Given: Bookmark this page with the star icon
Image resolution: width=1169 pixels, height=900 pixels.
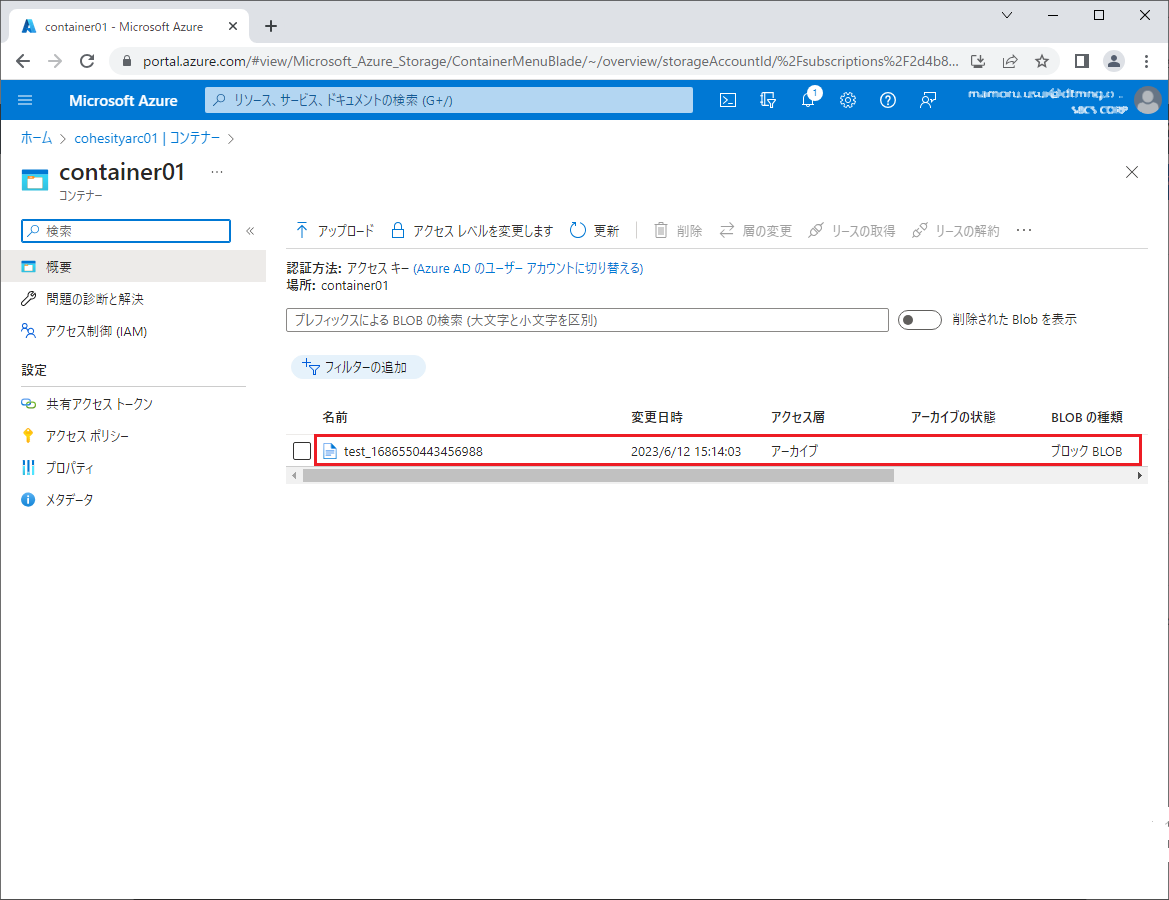Looking at the screenshot, I should click(1042, 61).
